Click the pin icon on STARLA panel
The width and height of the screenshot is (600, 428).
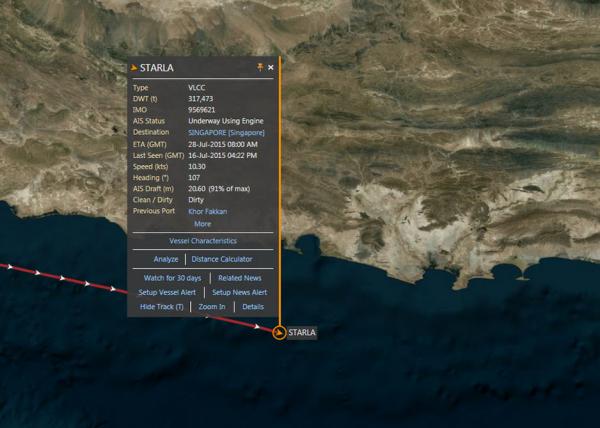(x=260, y=67)
